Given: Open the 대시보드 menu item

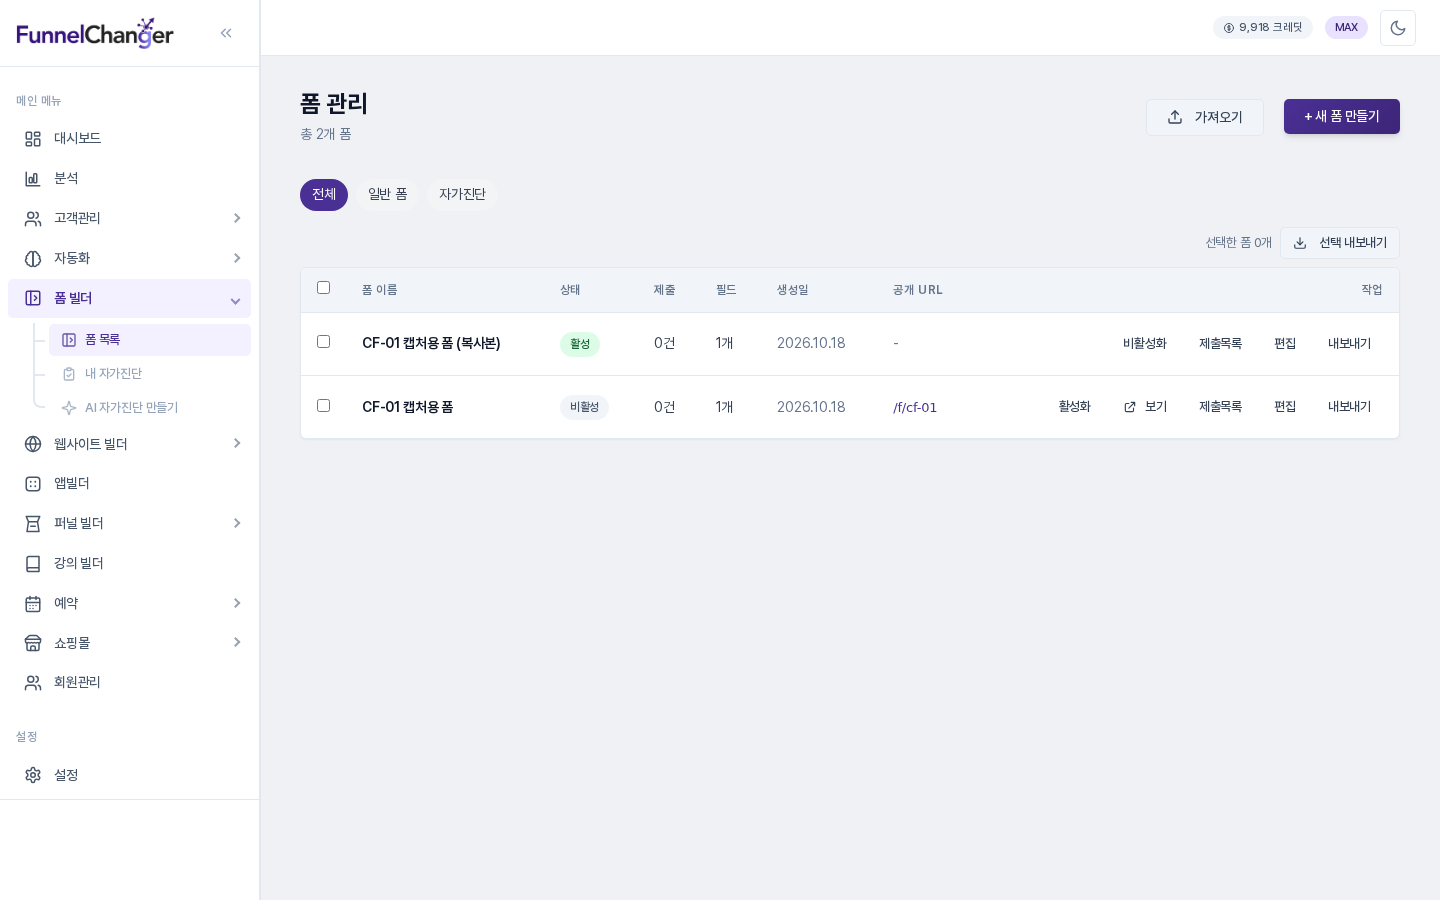Looking at the screenshot, I should pos(129,139).
